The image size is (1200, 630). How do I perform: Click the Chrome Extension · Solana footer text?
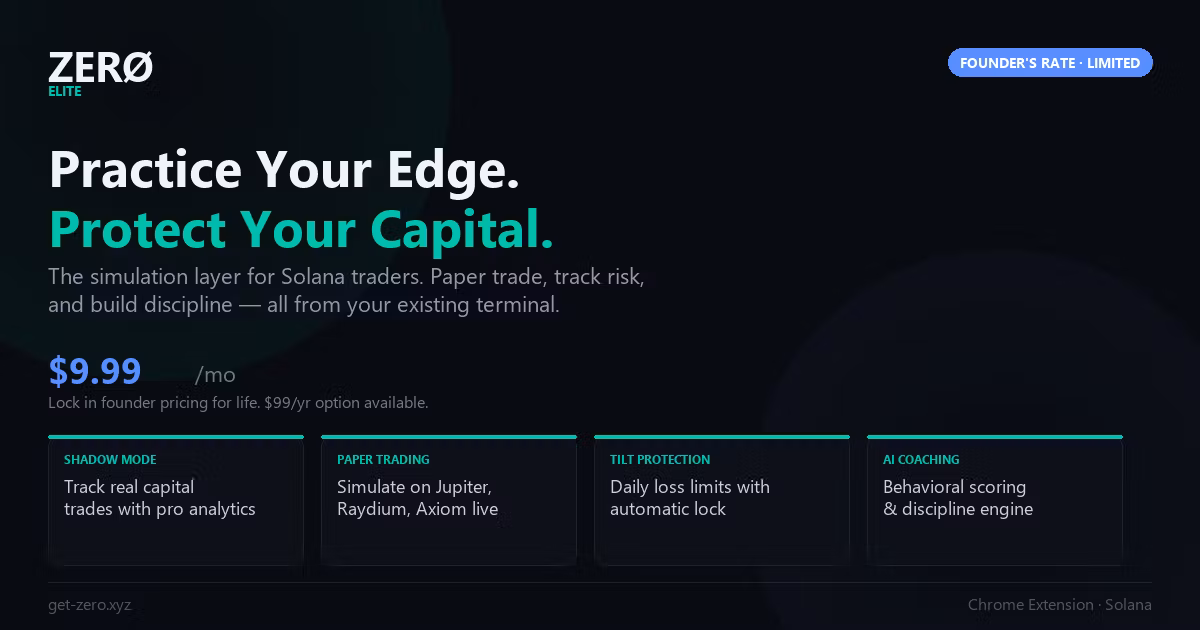point(1059,605)
